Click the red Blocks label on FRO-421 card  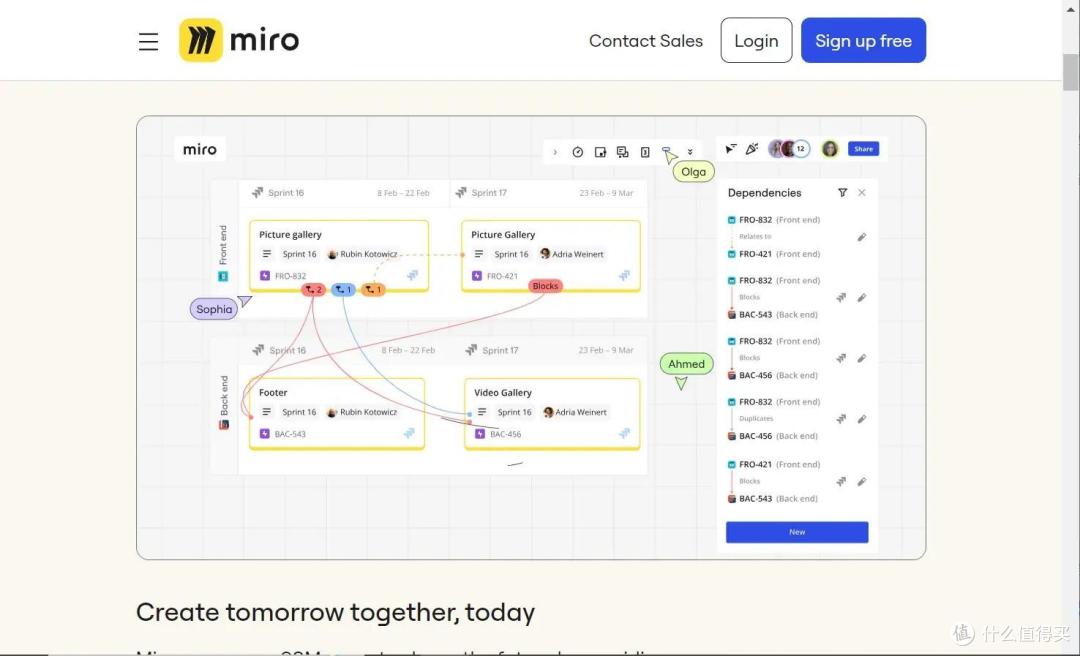[545, 286]
